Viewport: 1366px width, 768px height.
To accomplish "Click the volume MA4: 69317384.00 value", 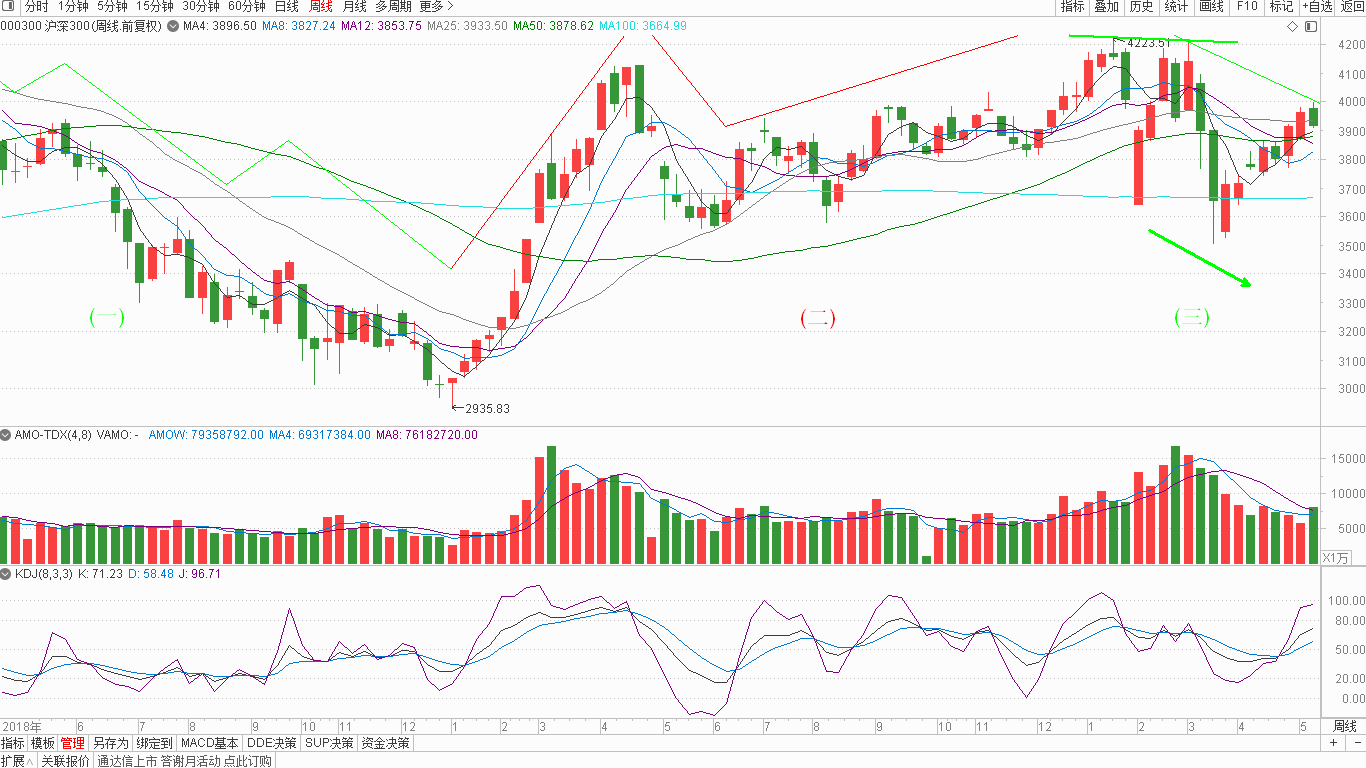I will pos(320,435).
